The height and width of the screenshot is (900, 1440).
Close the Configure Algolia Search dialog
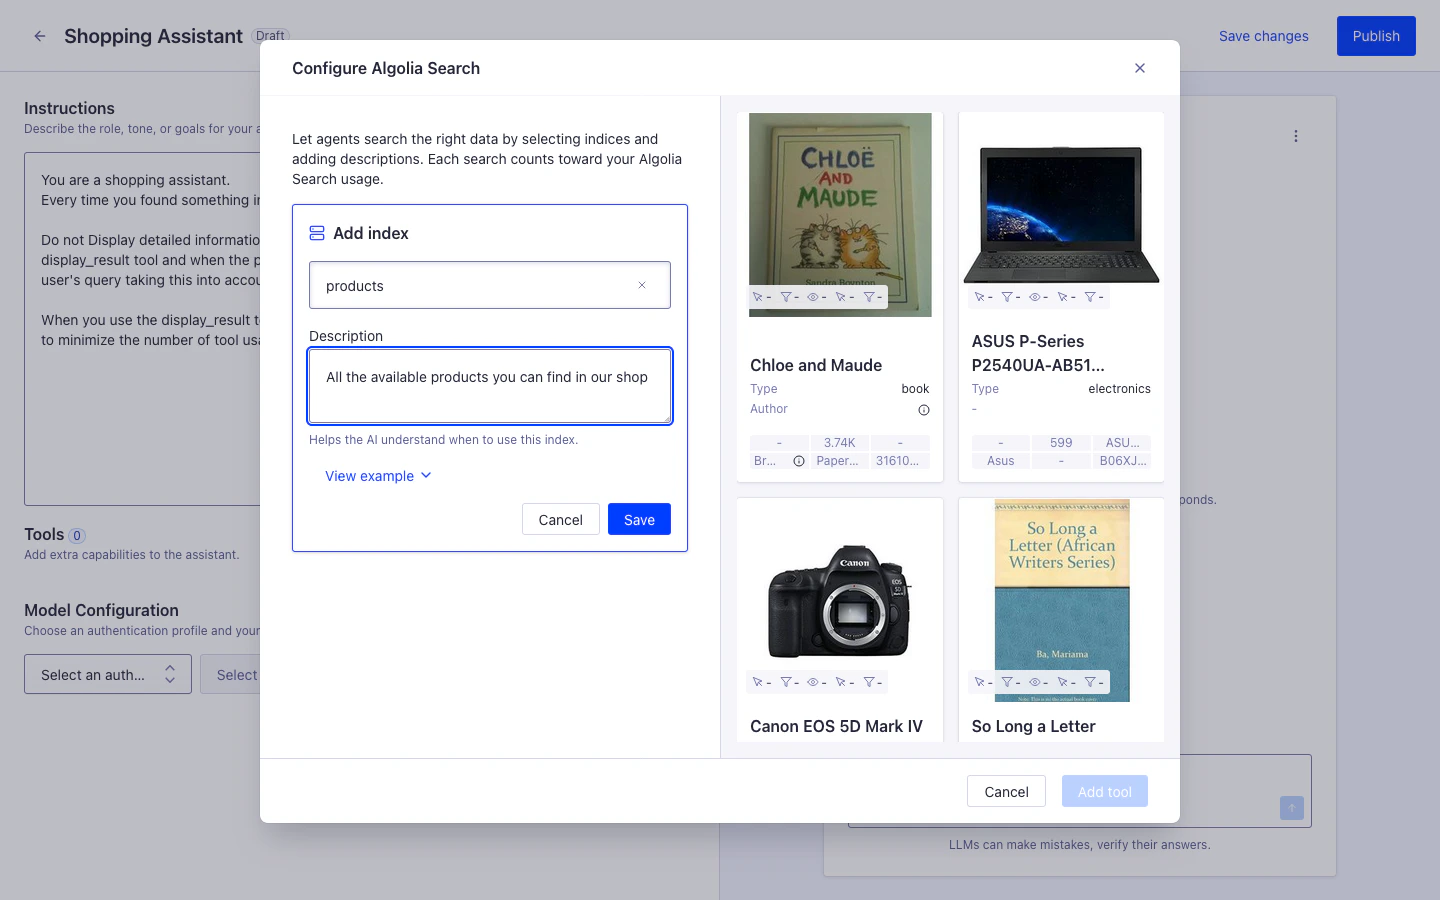pyautogui.click(x=1139, y=68)
